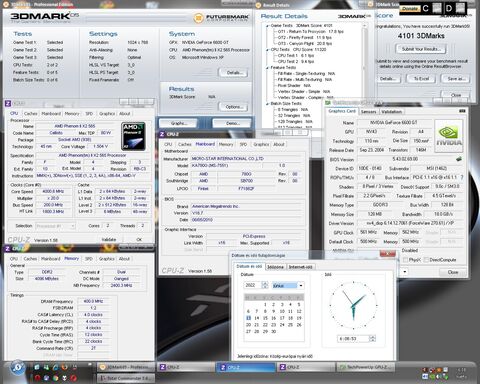Click Submit Your Results in the score window
The height and width of the screenshot is (384, 480).
421,49
